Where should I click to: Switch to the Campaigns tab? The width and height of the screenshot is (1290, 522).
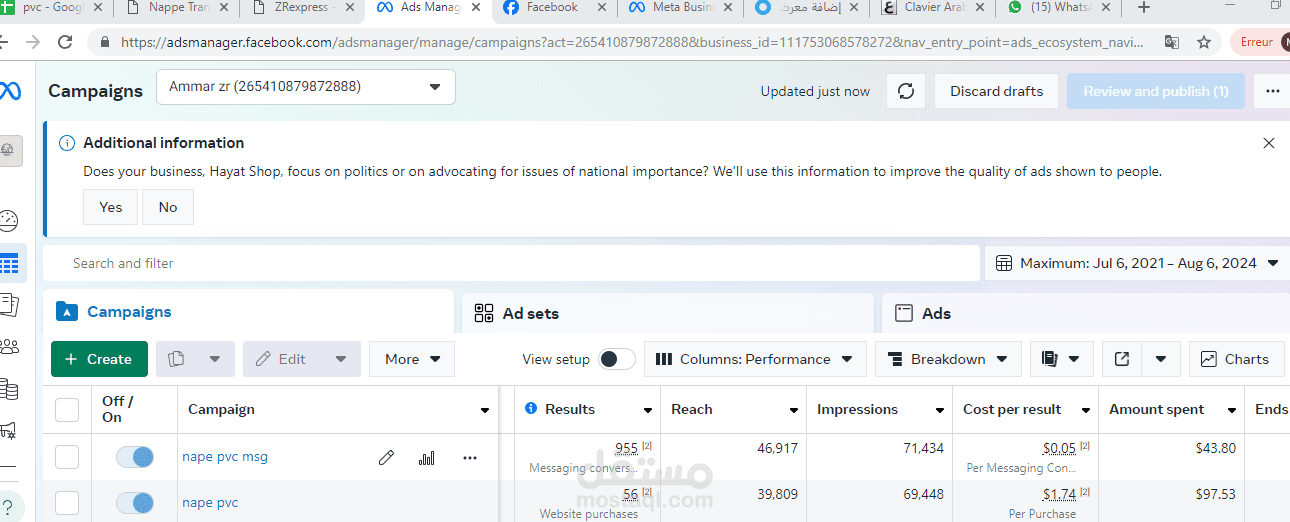[248, 312]
